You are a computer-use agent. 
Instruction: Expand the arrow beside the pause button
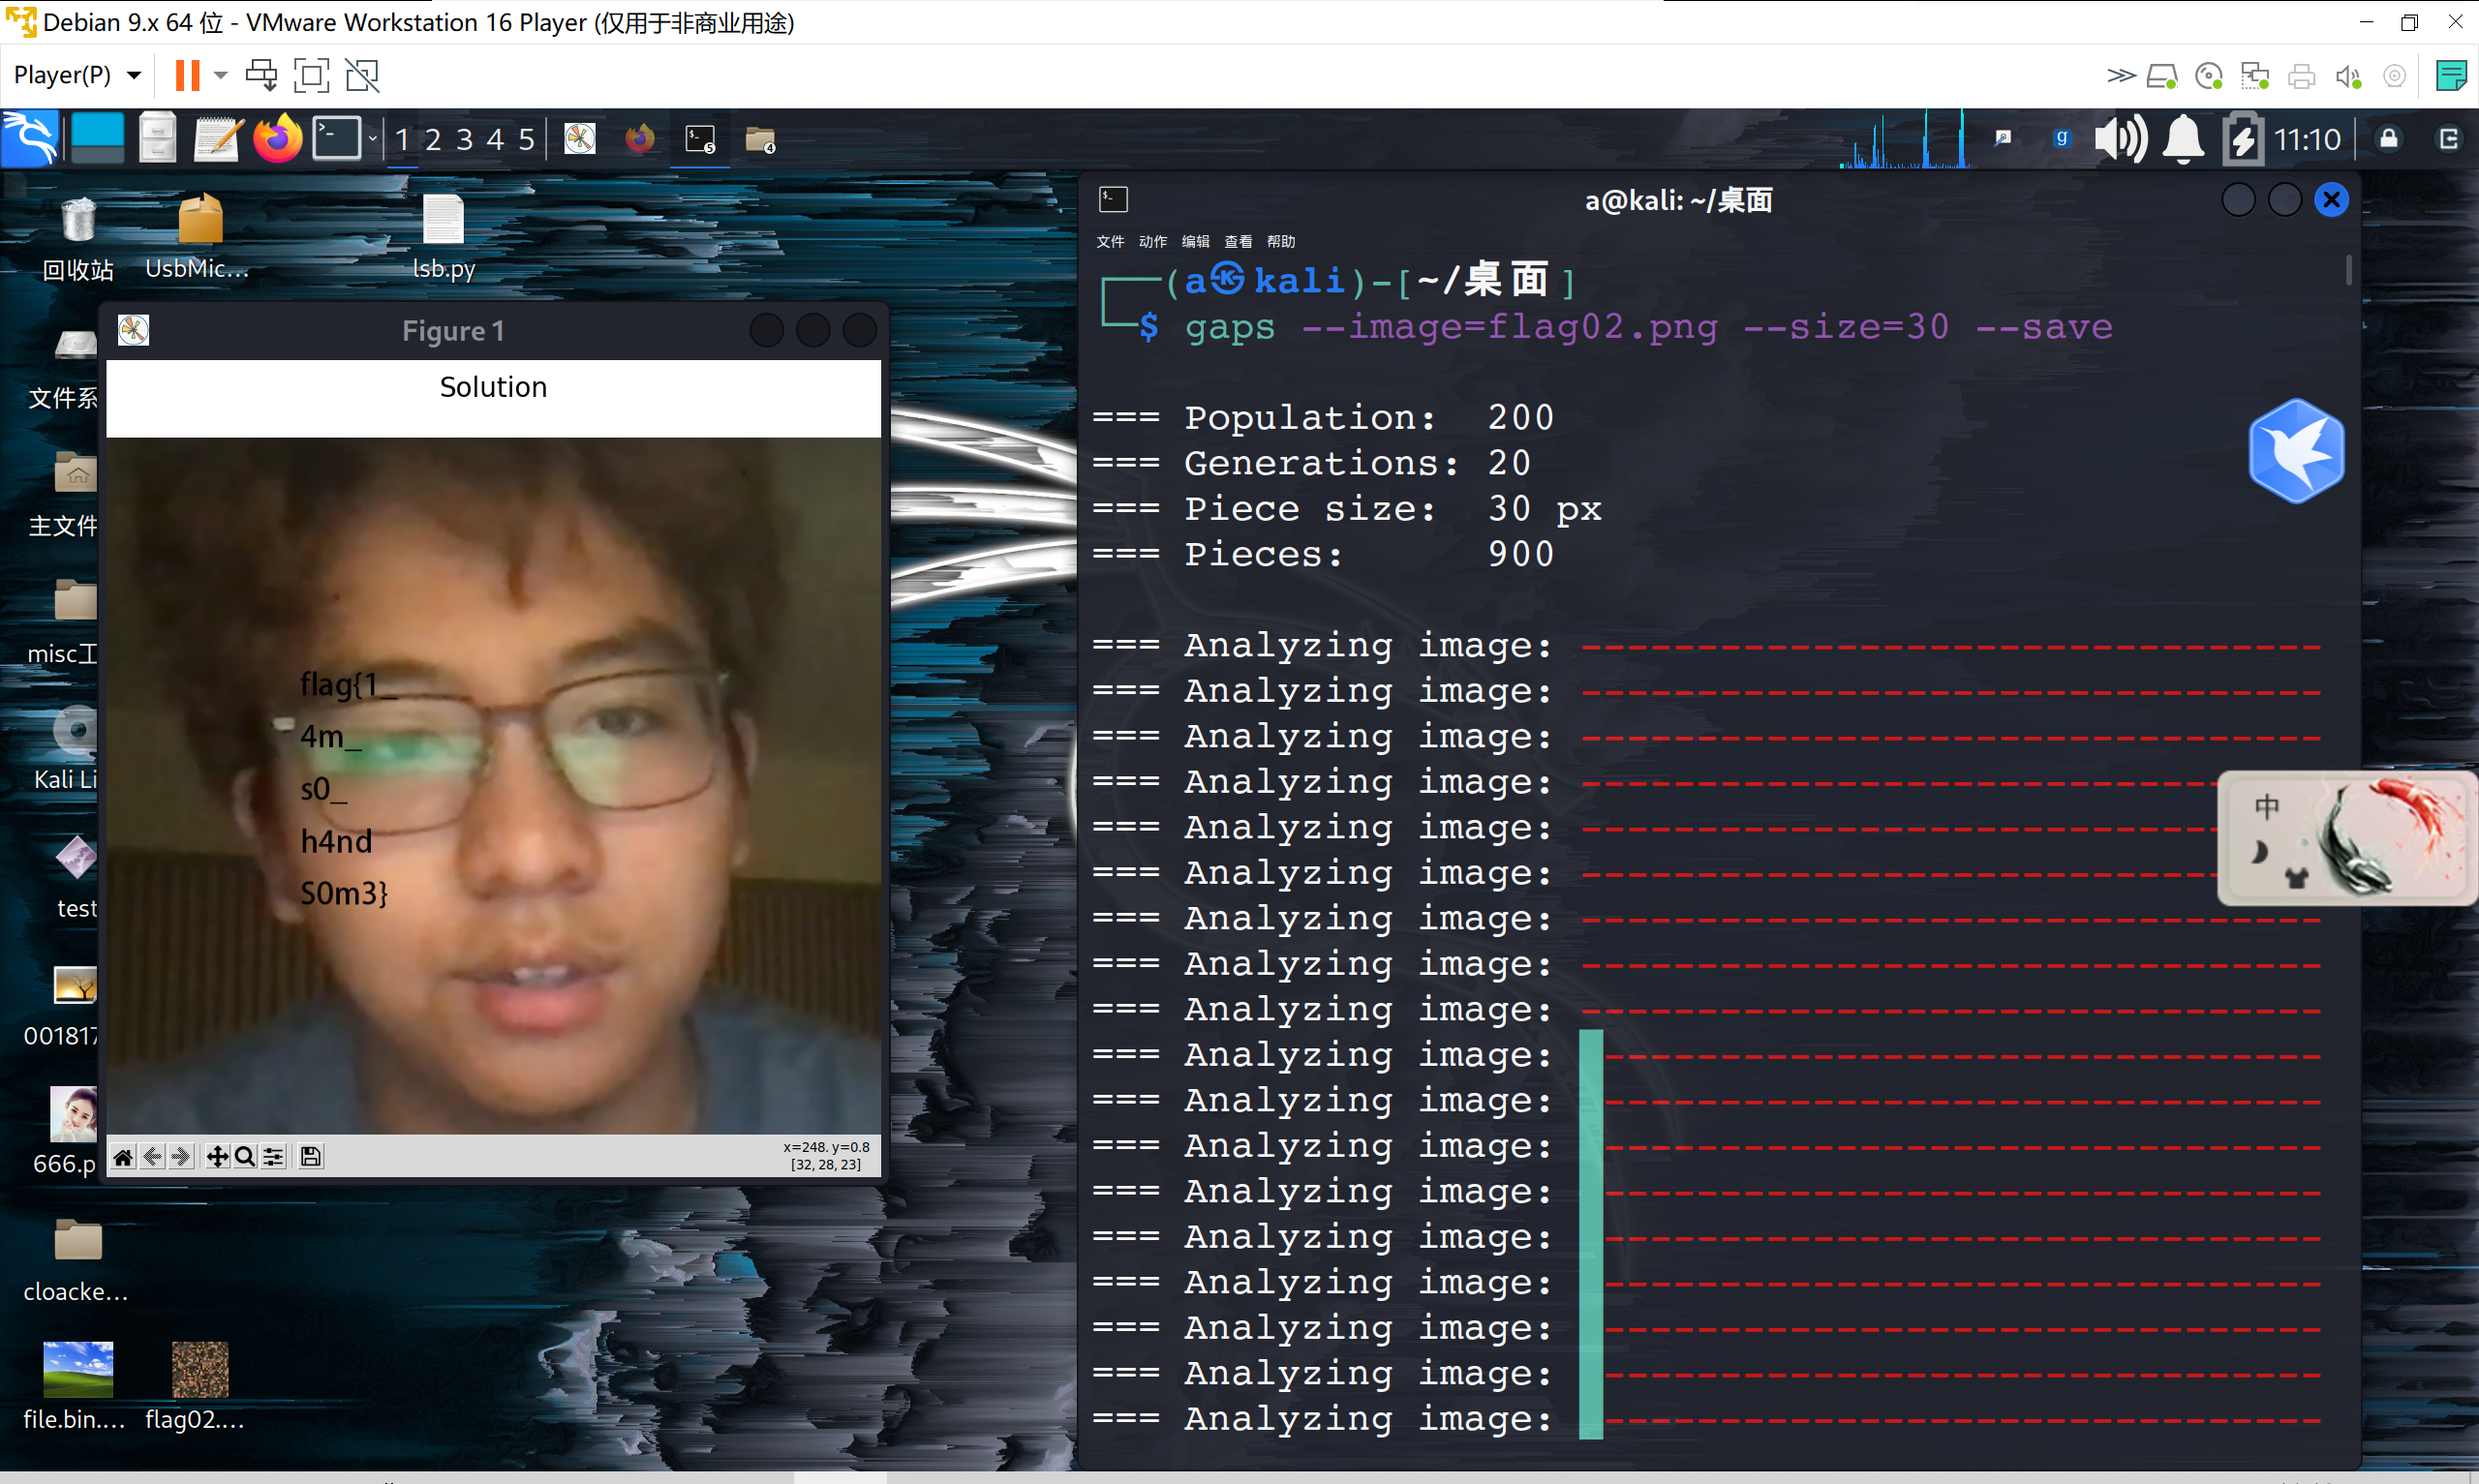click(221, 75)
